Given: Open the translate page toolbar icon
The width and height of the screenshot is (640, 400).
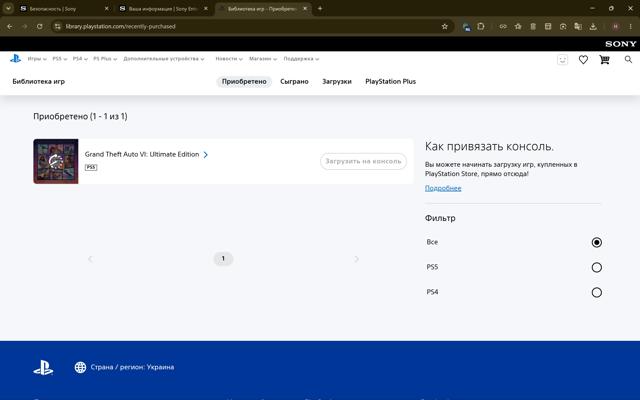Looking at the screenshot, I should [x=578, y=27].
